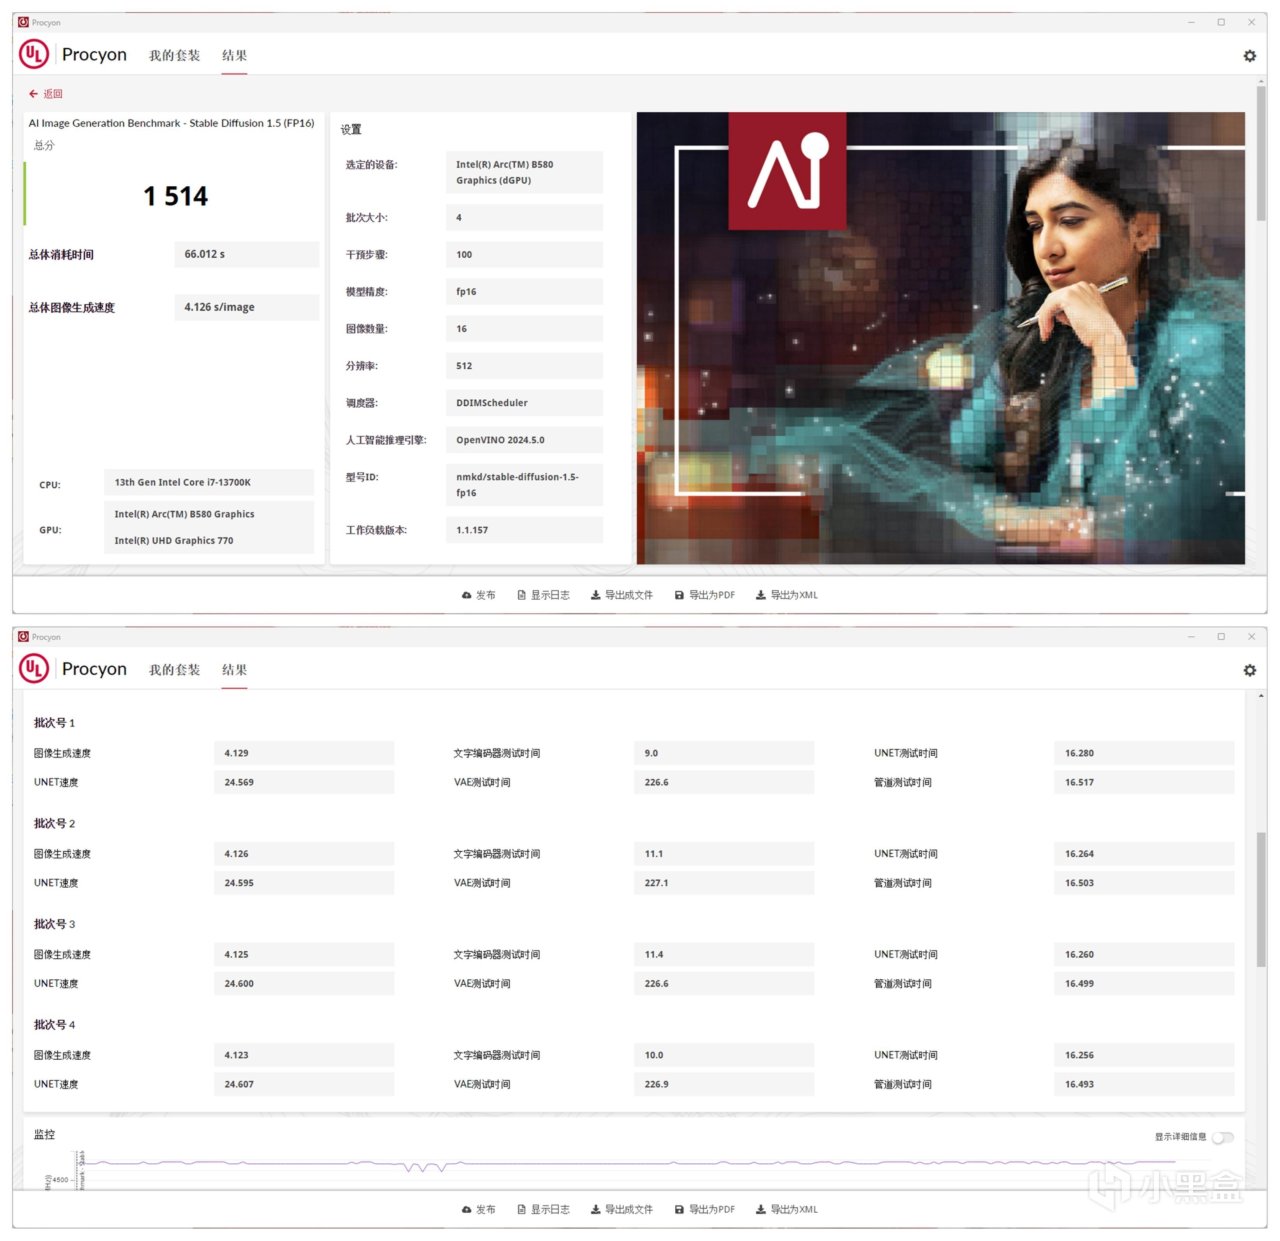
Task: Select batch 1 UNET测试时间 value 16.280
Action: click(1144, 753)
